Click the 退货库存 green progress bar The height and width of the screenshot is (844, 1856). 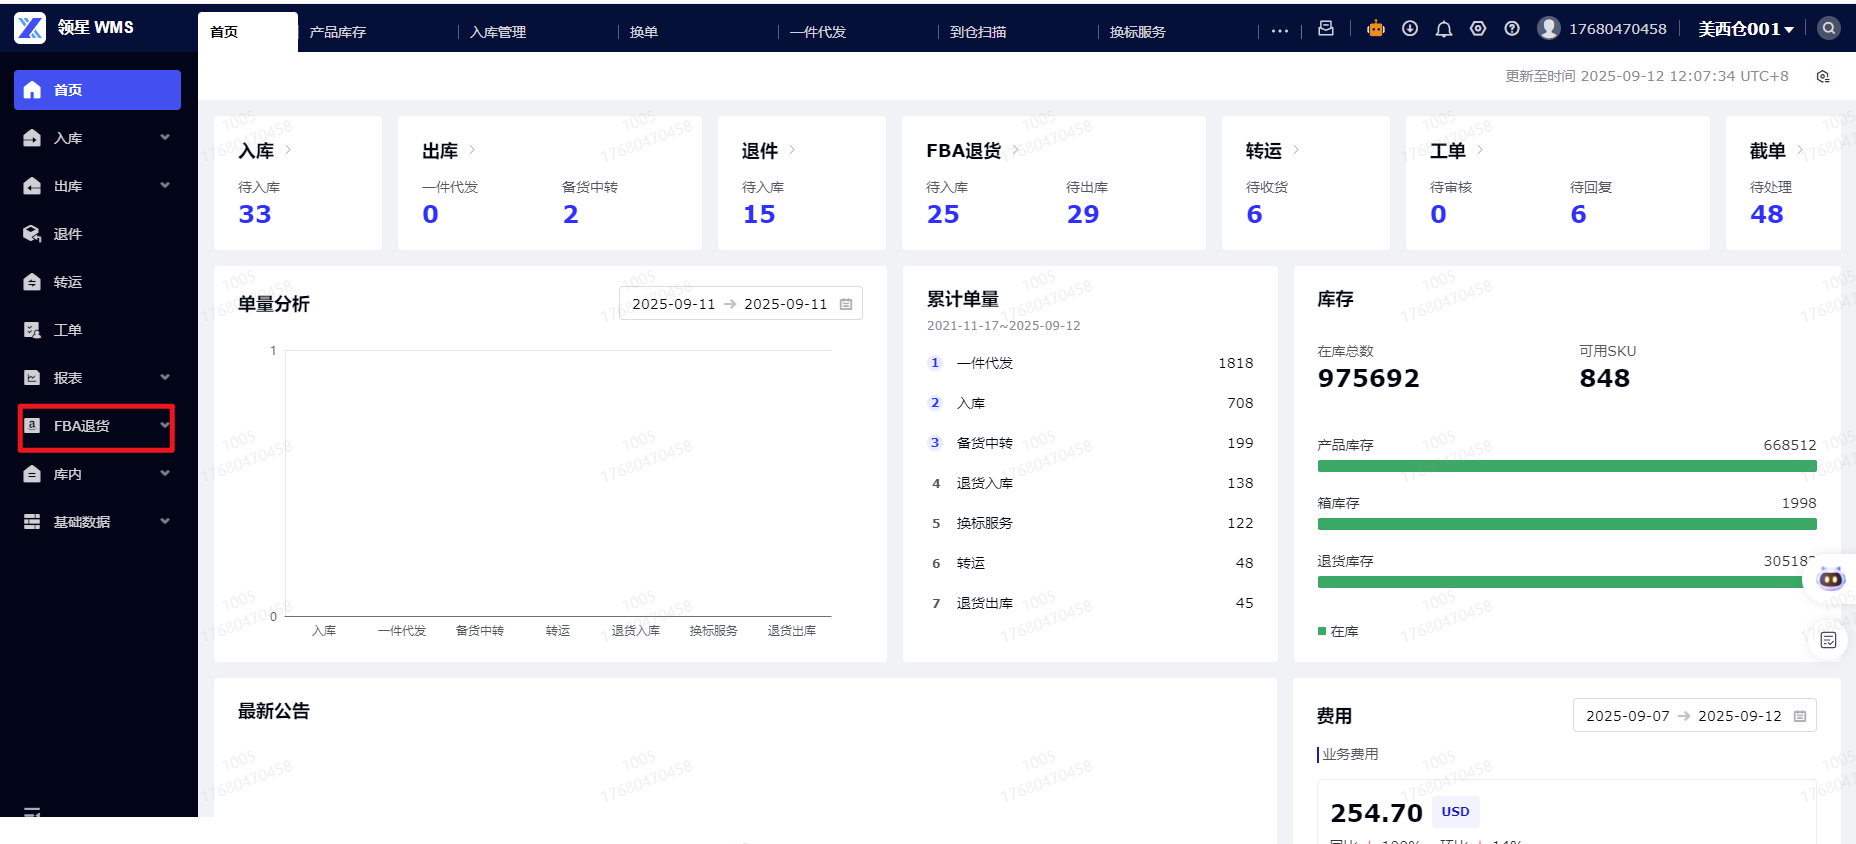(1567, 582)
